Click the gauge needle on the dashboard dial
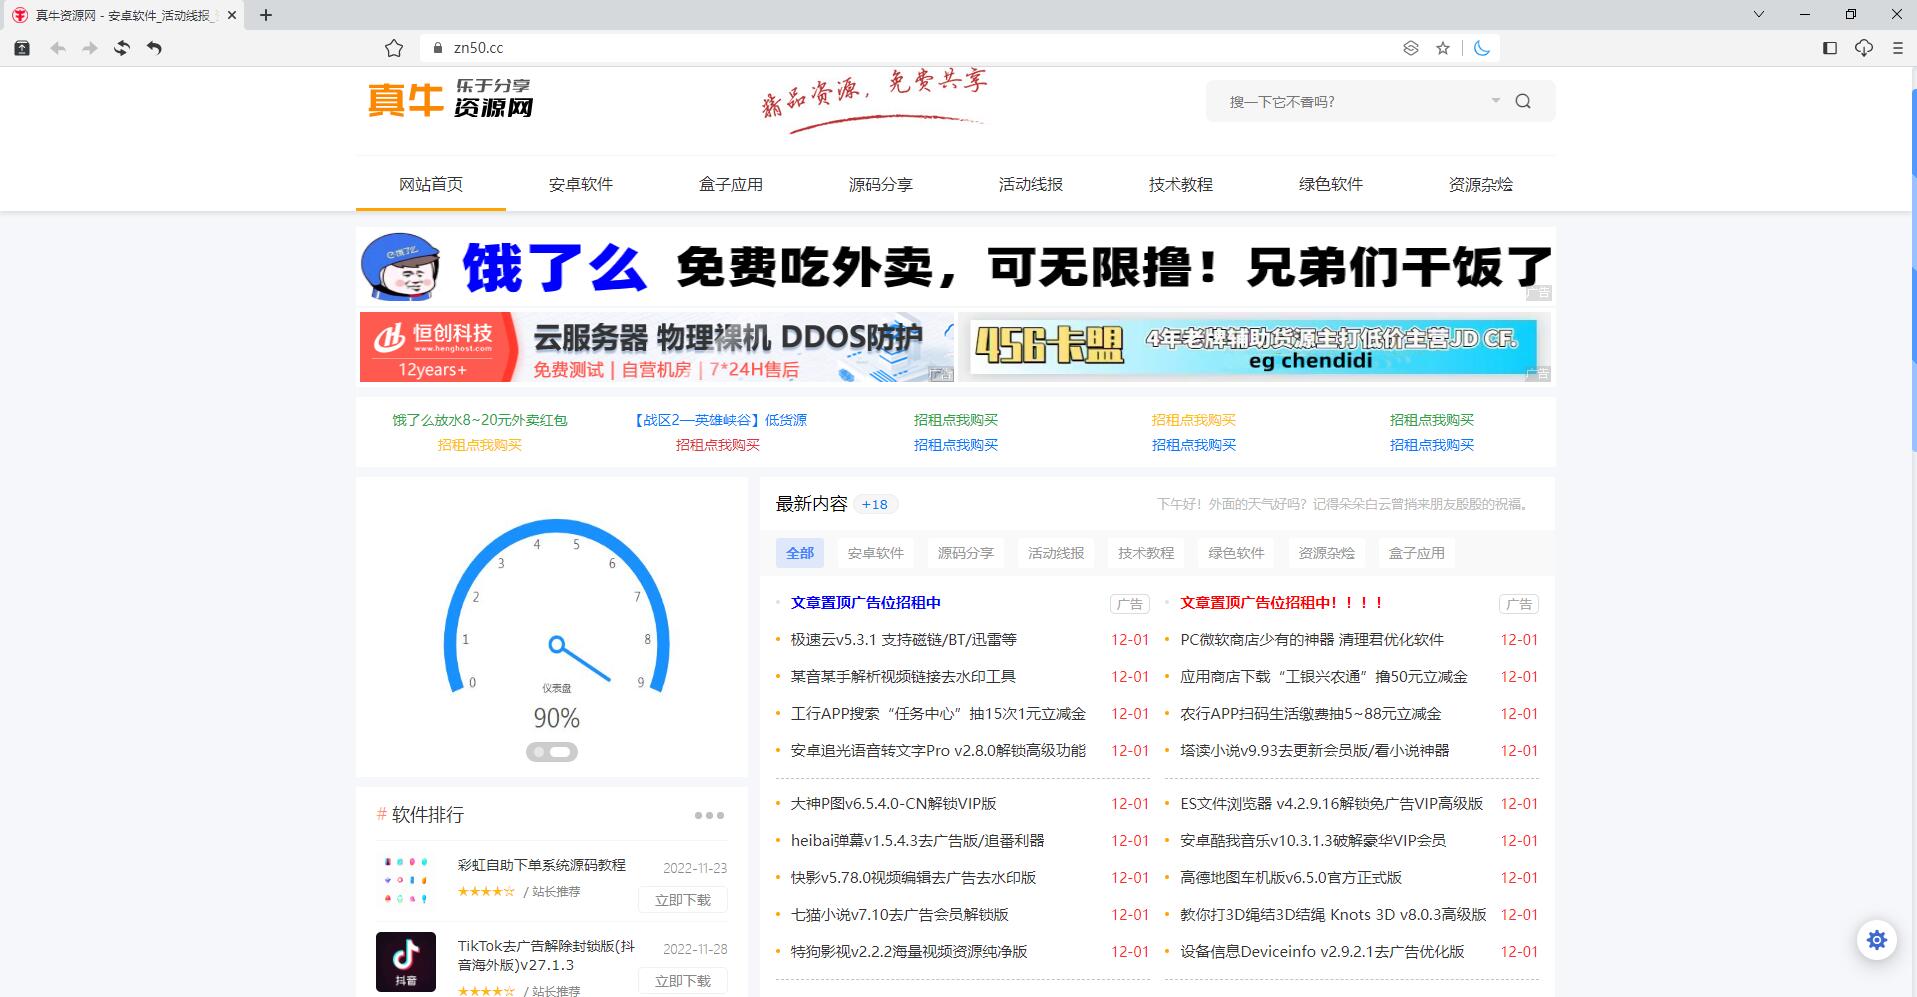 [x=580, y=659]
